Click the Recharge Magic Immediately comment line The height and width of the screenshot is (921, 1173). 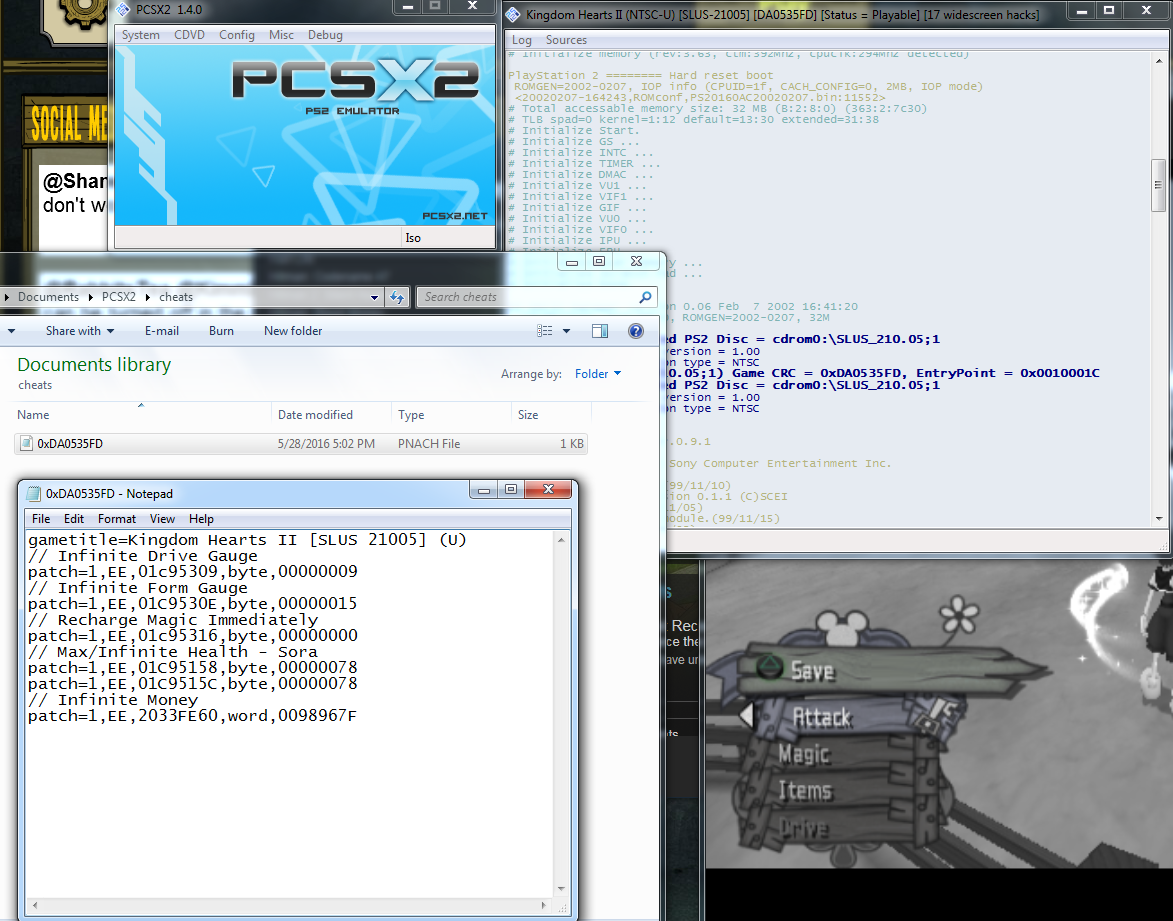(173, 620)
